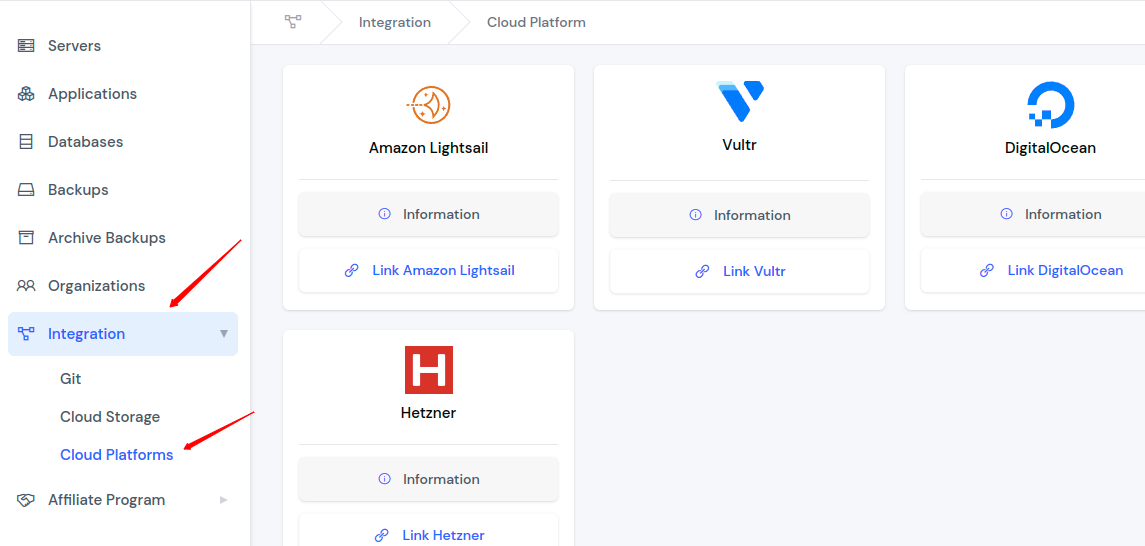This screenshot has width=1145, height=546.
Task: Click the DigitalOcean card title
Action: tap(1050, 148)
